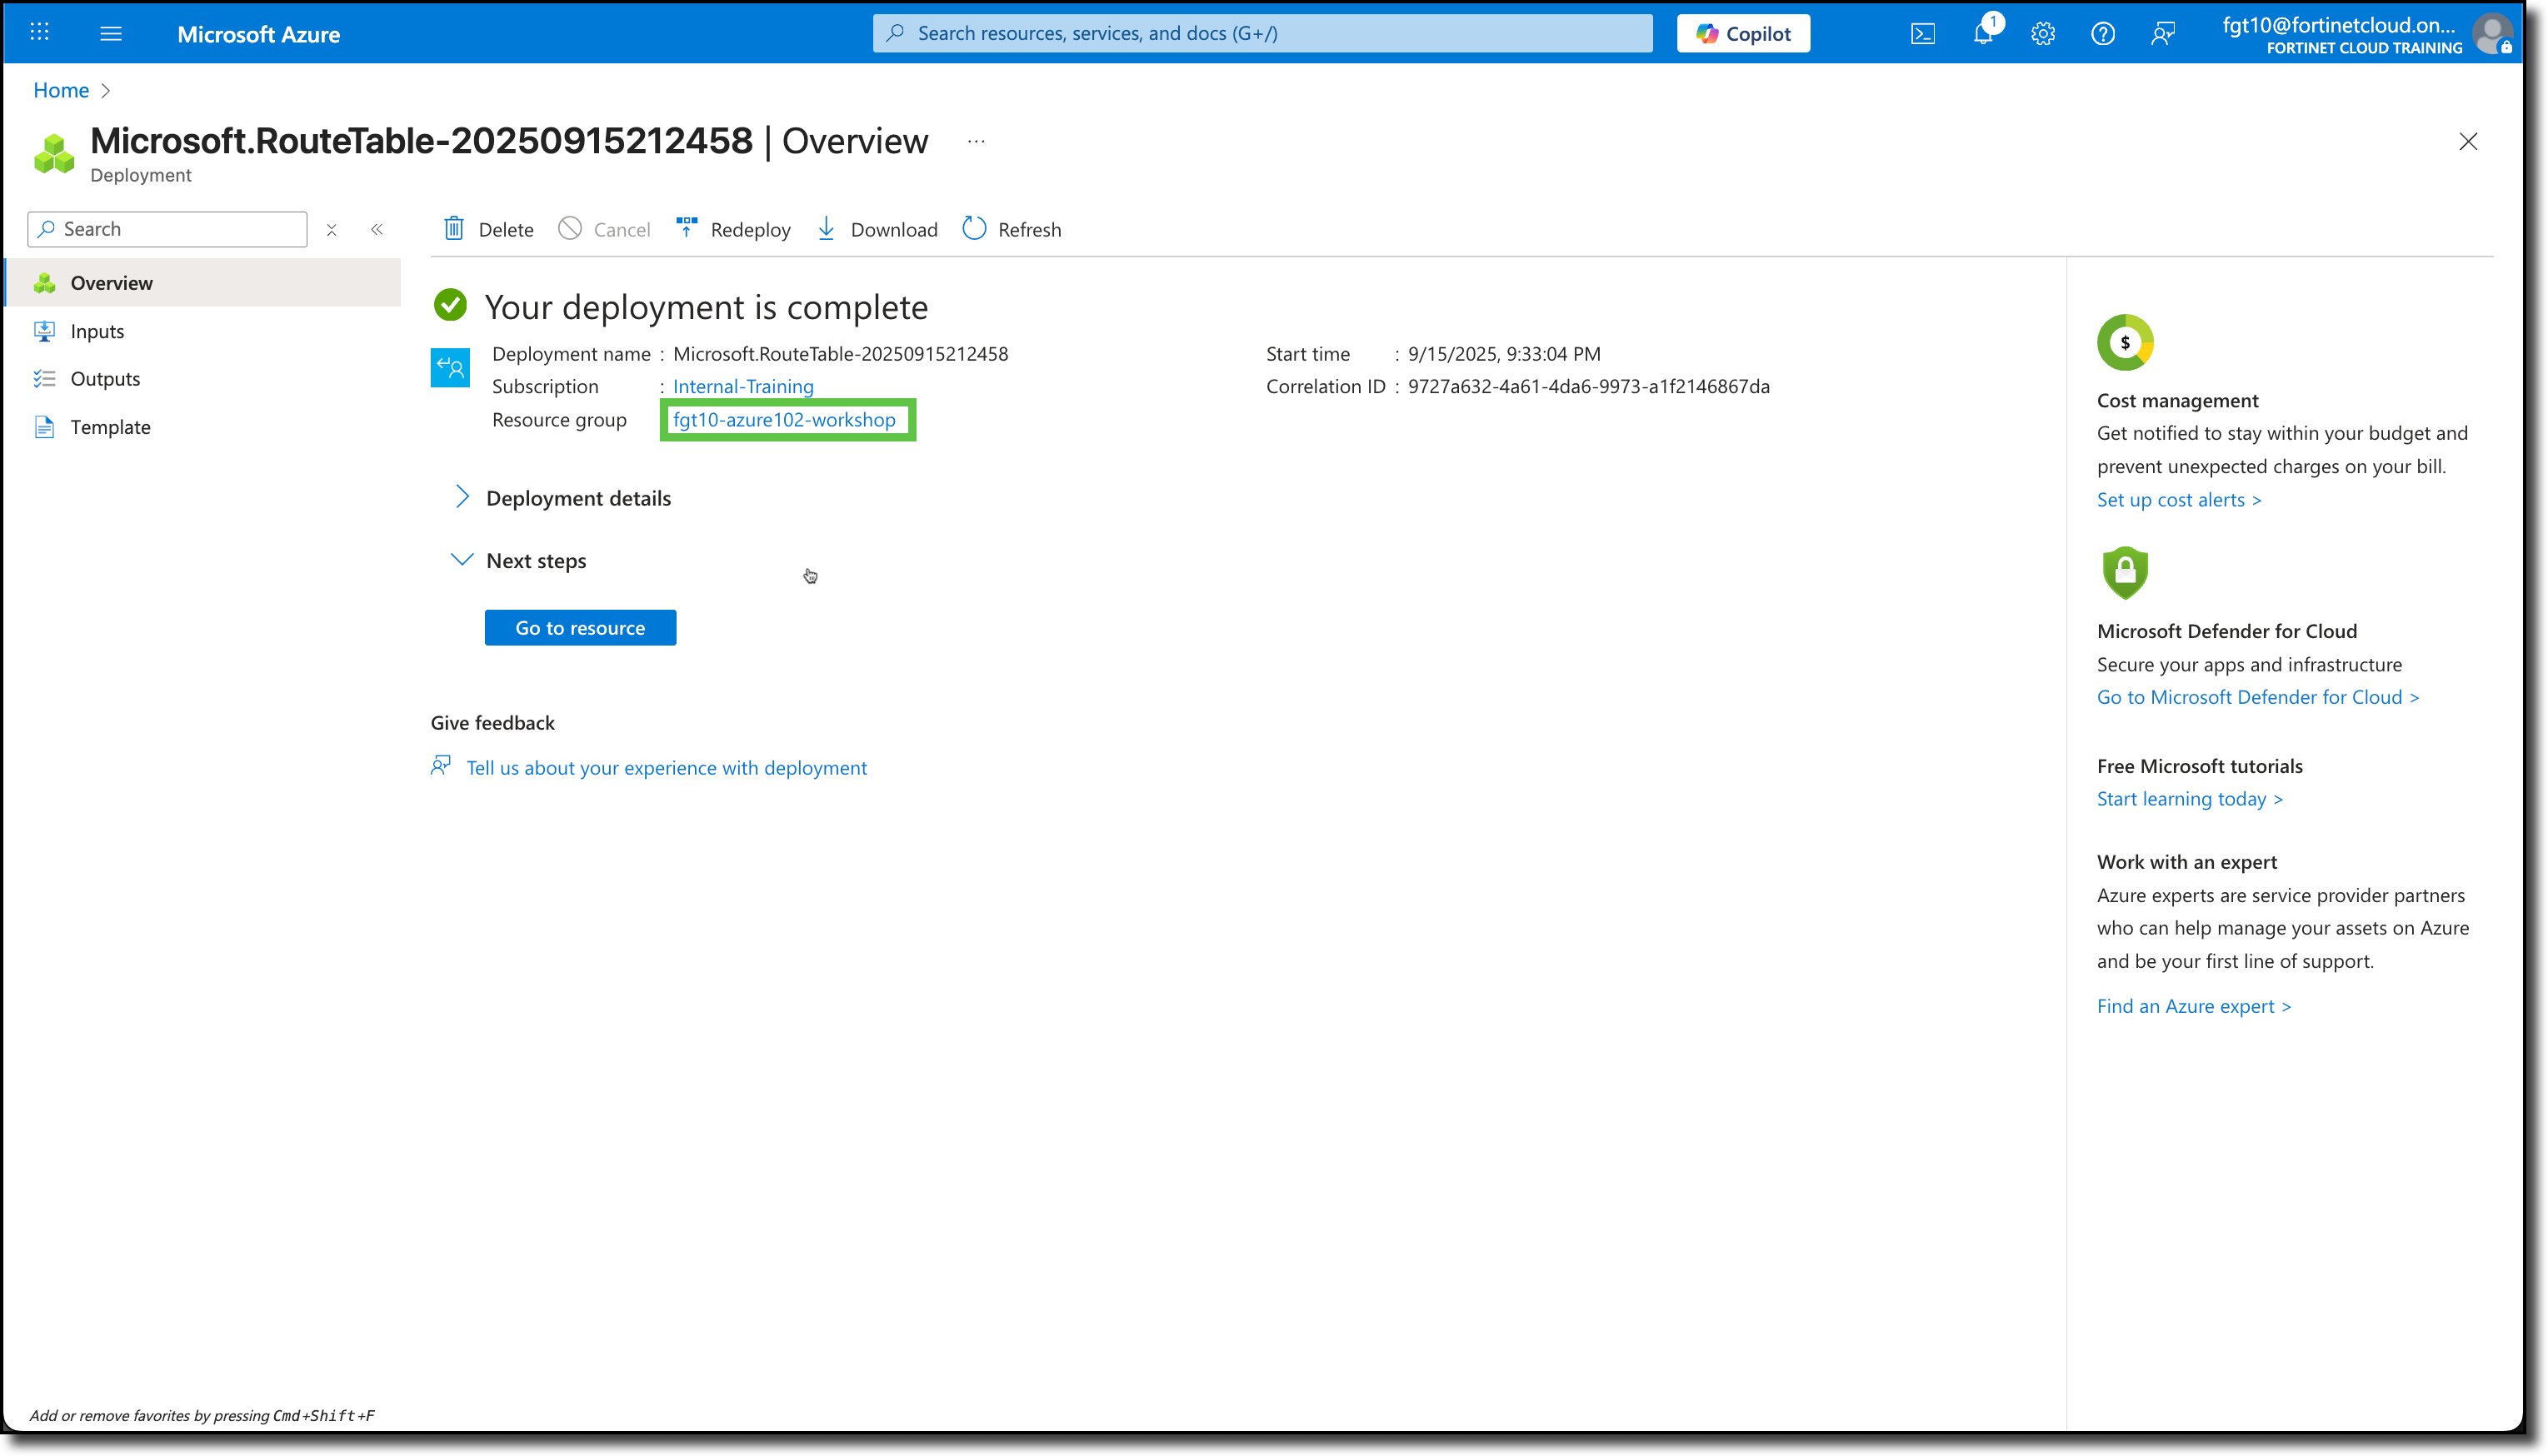2548x1456 pixels.
Task: Open the feedback icon in the top bar
Action: pyautogui.click(x=2164, y=33)
